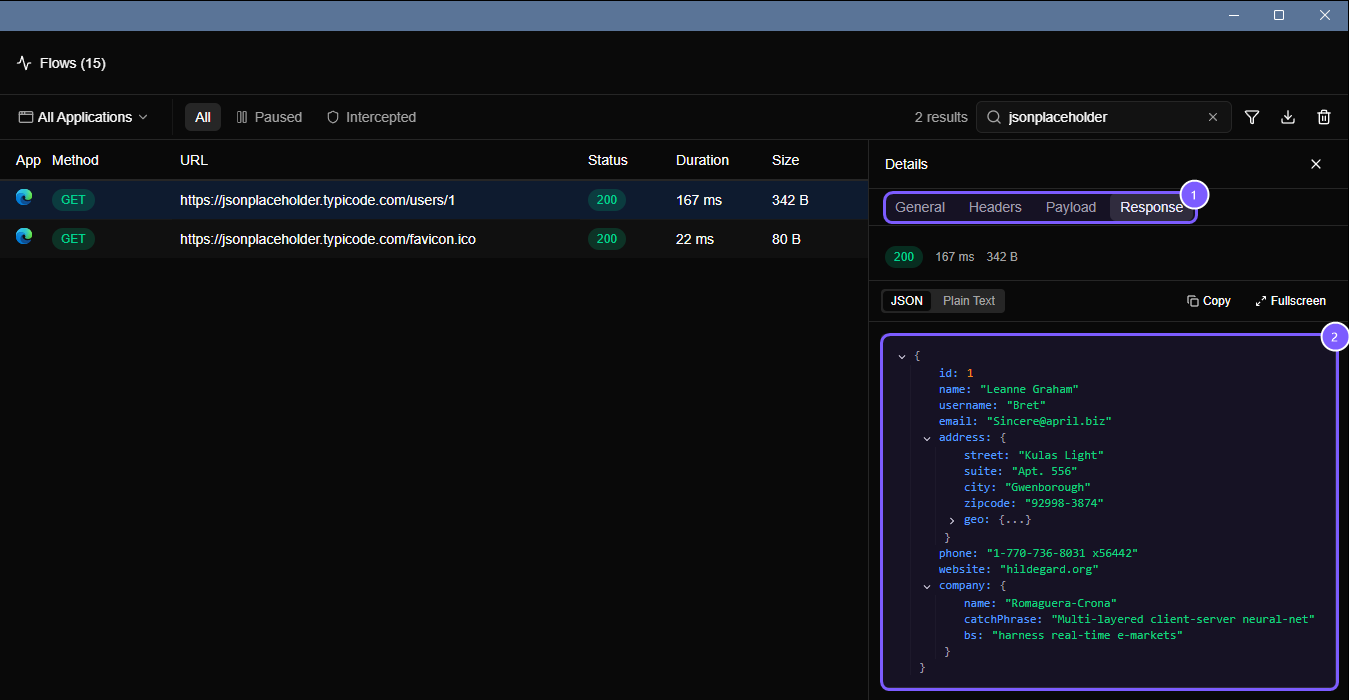Click the "Gwenborough" city value
The image size is (1349, 700).
[x=1048, y=487]
